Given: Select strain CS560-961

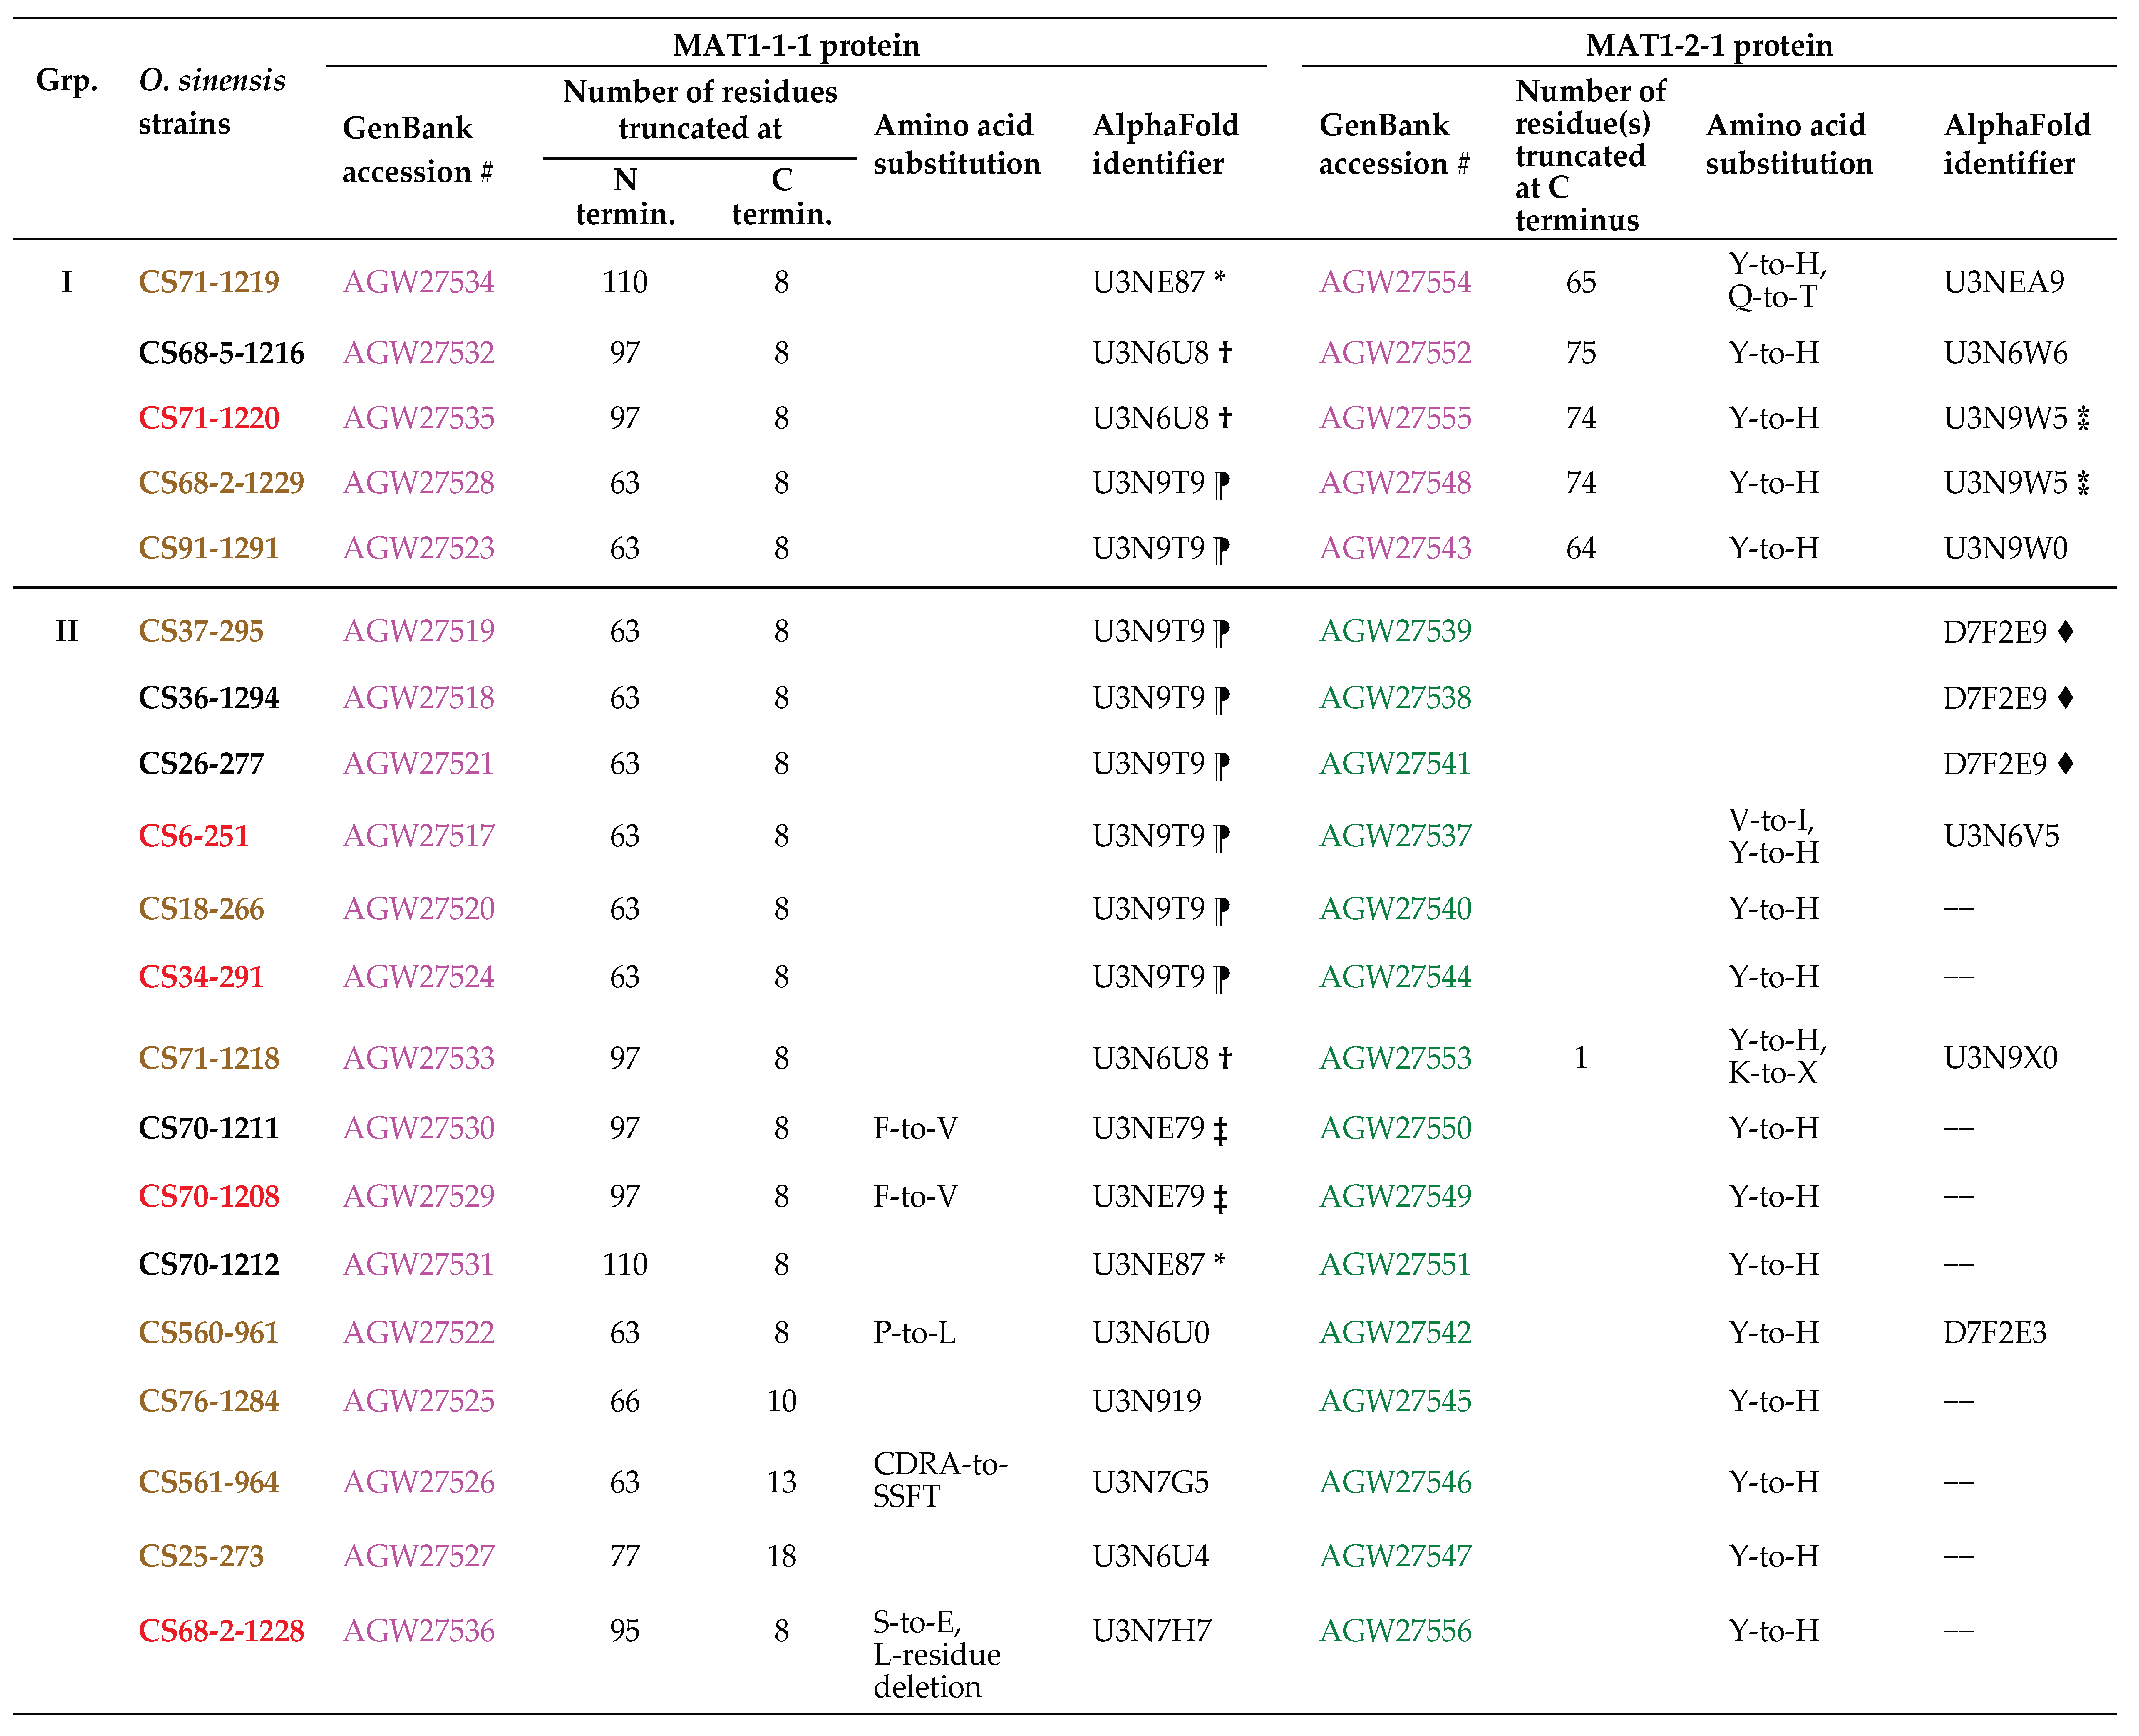Looking at the screenshot, I should tap(209, 1333).
